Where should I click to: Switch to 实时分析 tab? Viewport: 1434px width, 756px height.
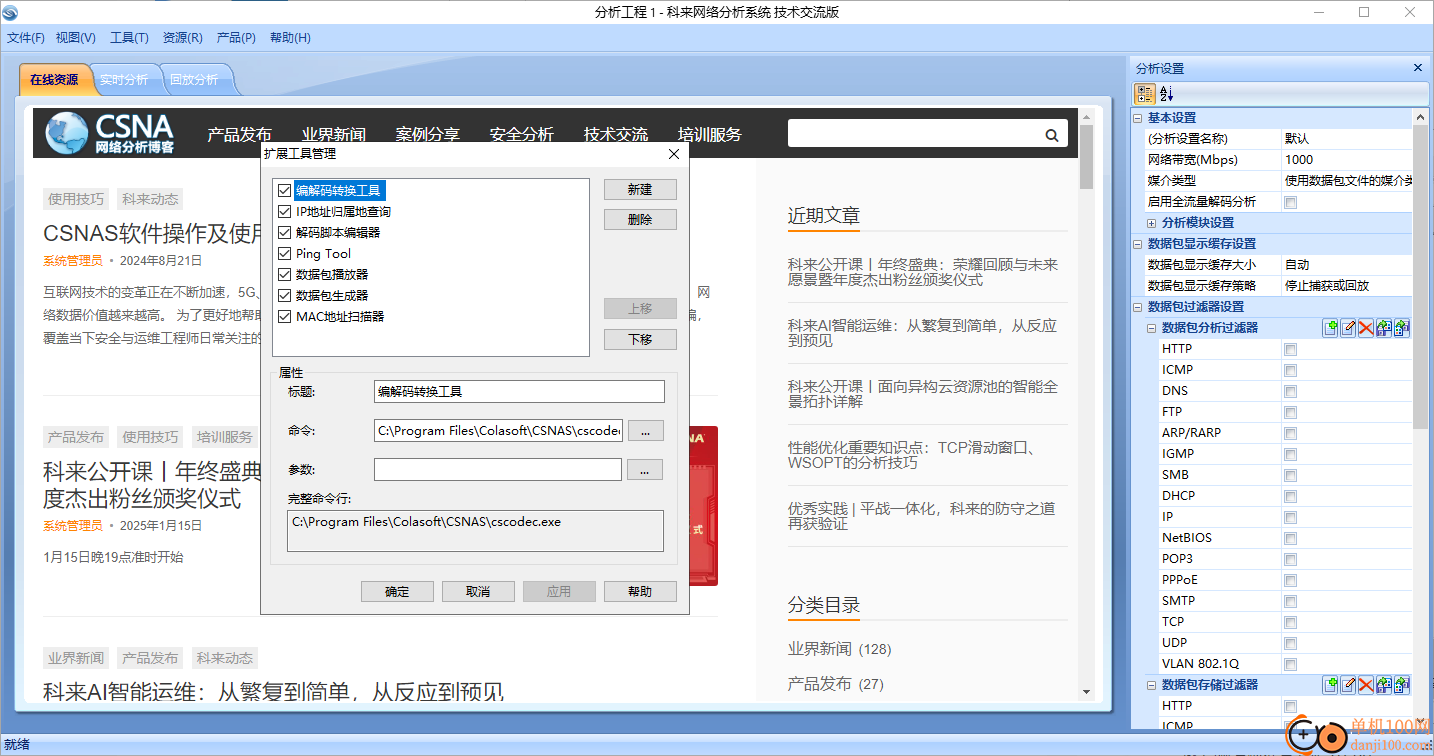coord(124,80)
